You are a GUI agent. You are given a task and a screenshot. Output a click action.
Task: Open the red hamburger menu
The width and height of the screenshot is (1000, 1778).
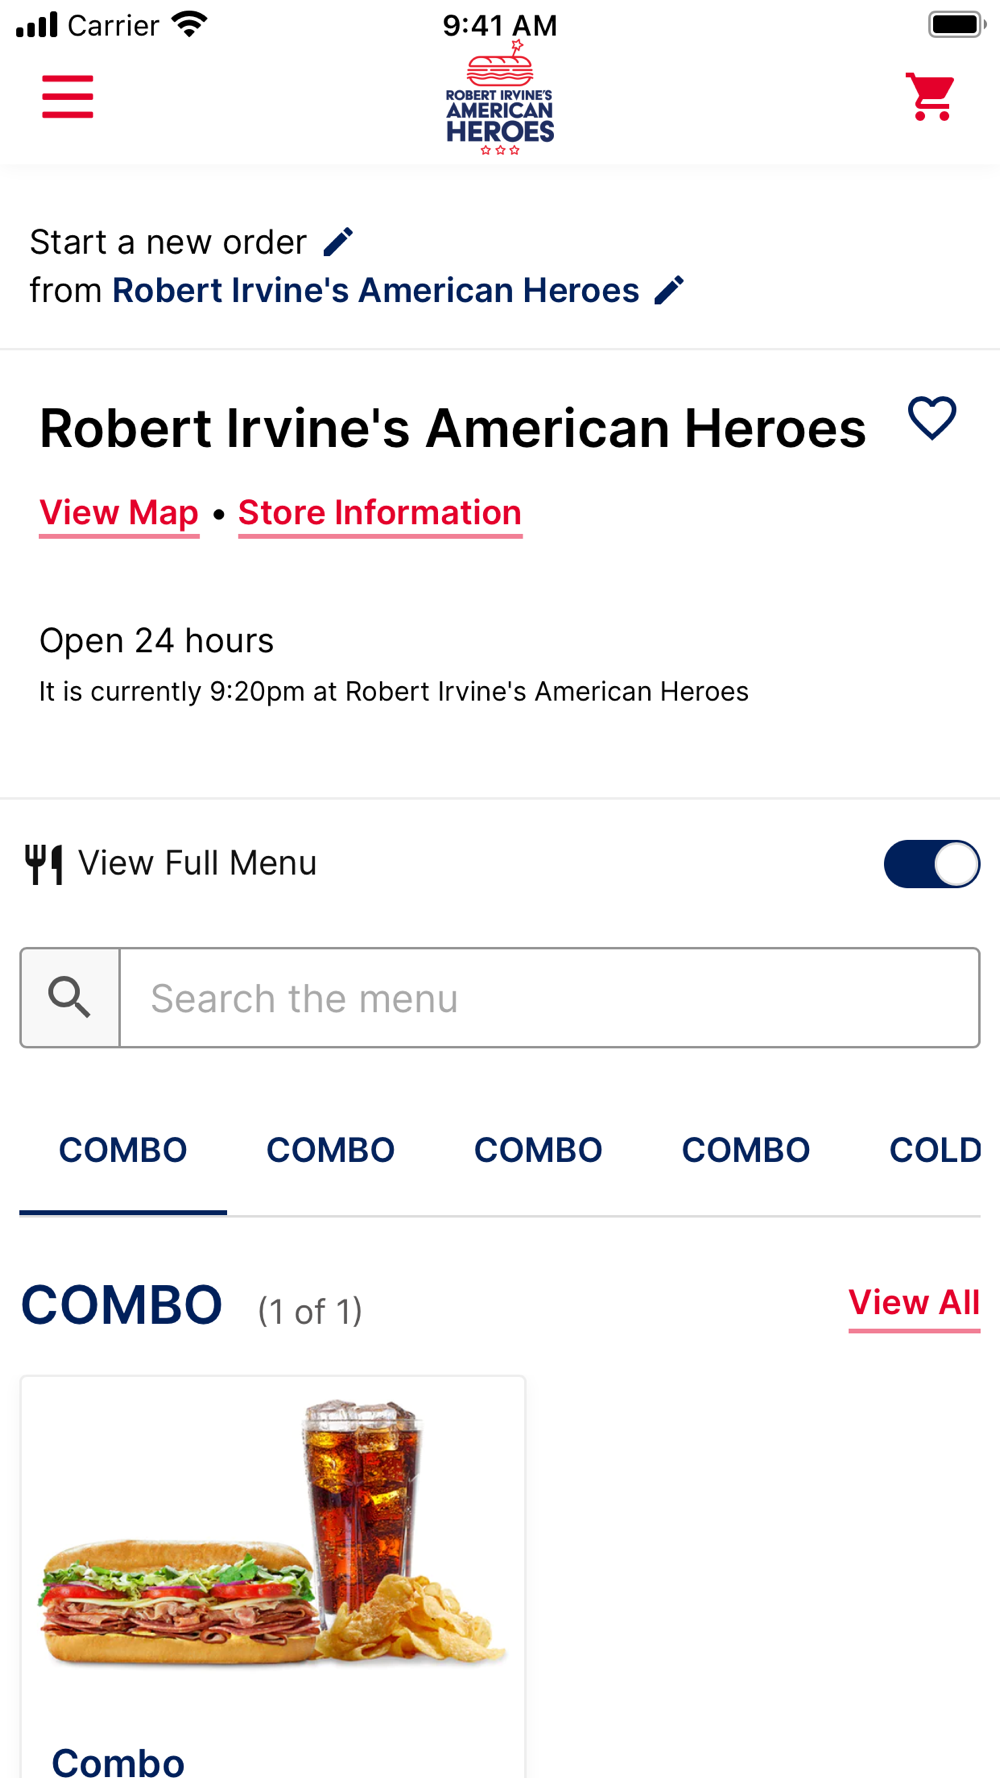pos(67,97)
